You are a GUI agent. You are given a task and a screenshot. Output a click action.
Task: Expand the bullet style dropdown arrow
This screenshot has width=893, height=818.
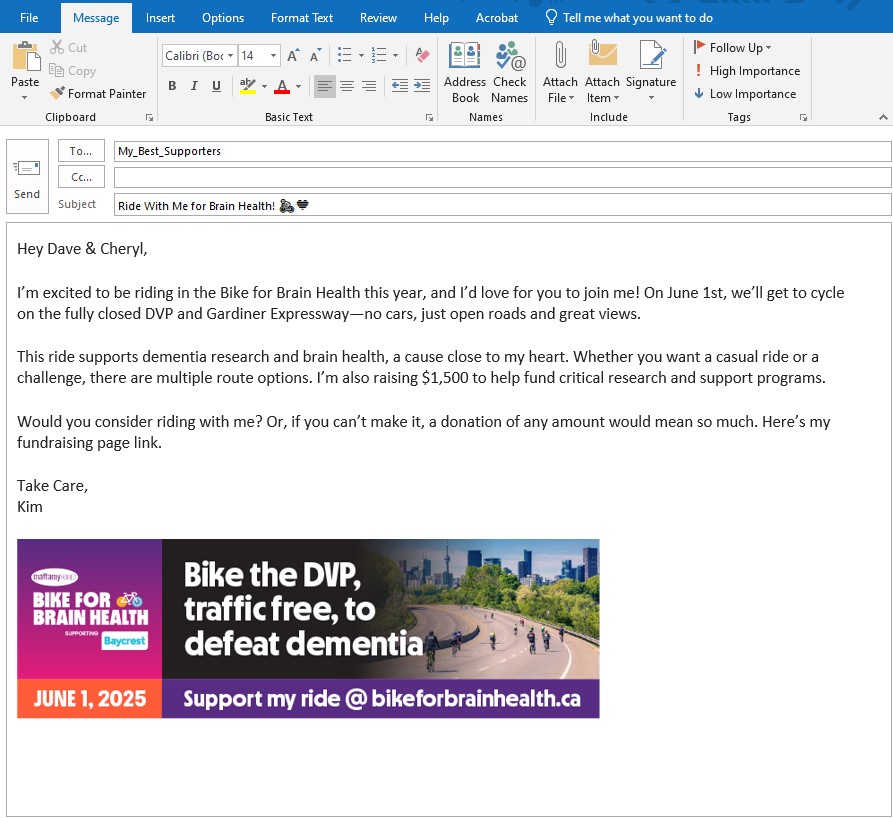point(361,55)
